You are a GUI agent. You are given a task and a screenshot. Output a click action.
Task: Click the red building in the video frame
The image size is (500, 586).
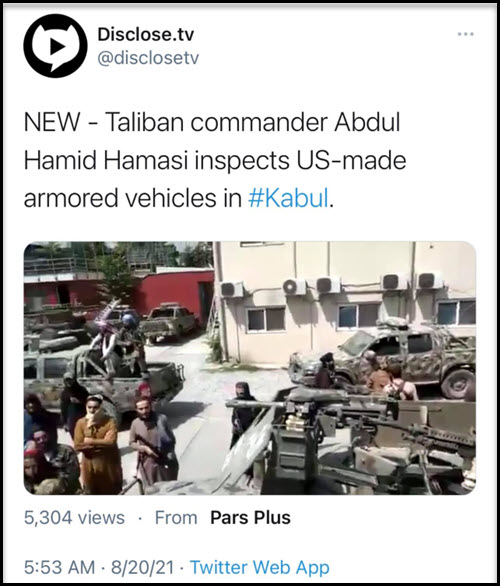[x=174, y=295]
